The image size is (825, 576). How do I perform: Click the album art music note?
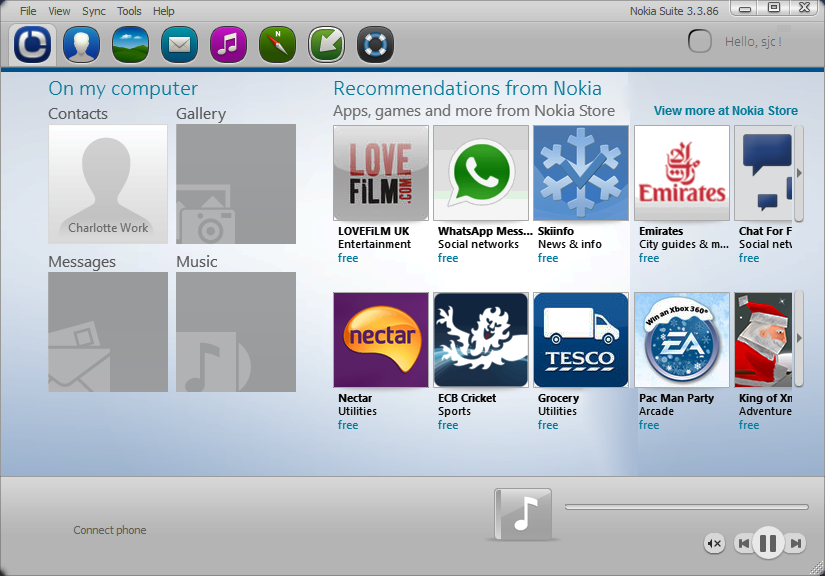click(523, 514)
